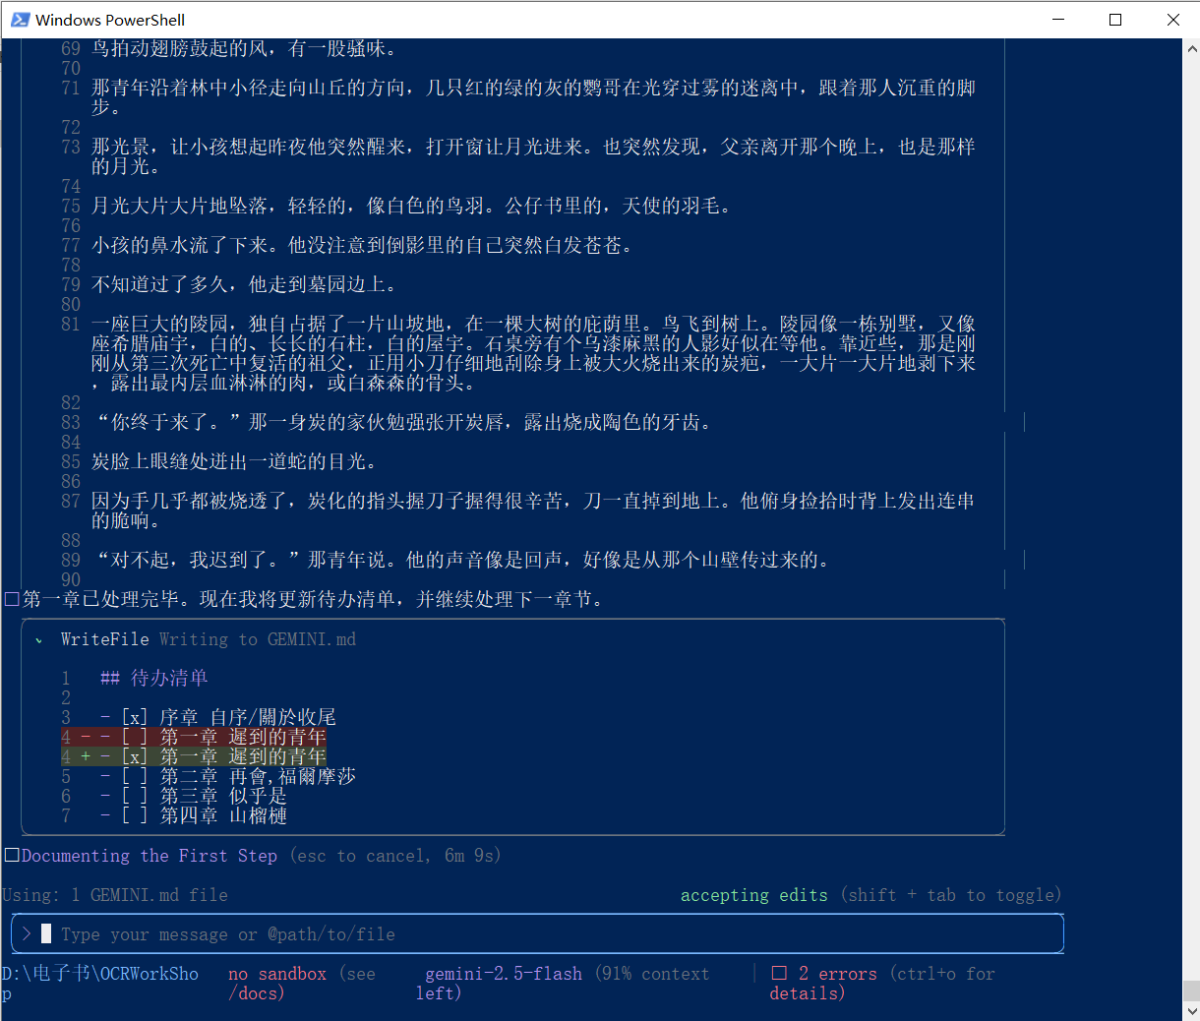Click the "no sandbox" status label
Viewport: 1200px width, 1021px height.
[277, 973]
